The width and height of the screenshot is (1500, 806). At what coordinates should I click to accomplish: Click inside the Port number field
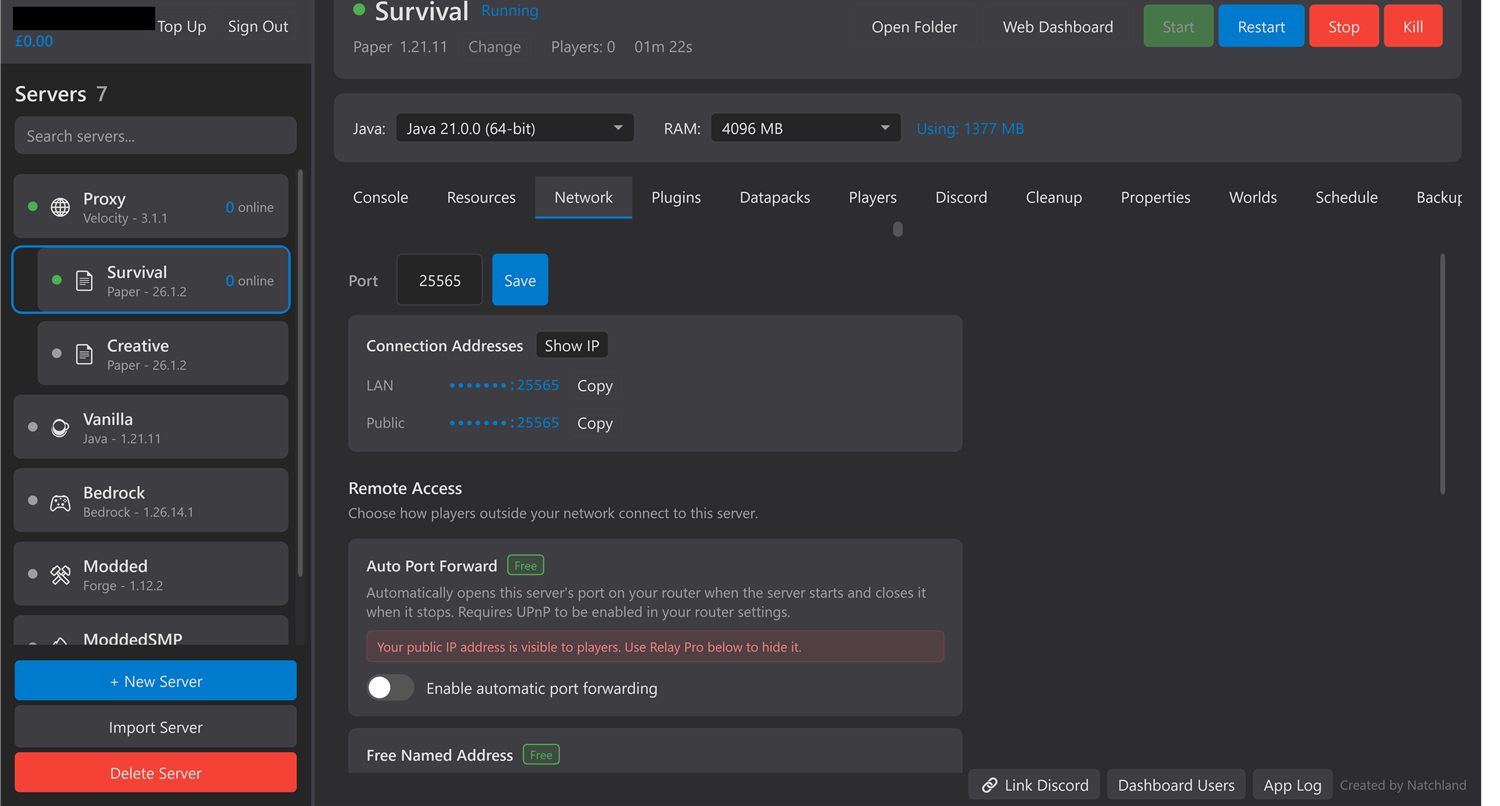click(x=439, y=280)
